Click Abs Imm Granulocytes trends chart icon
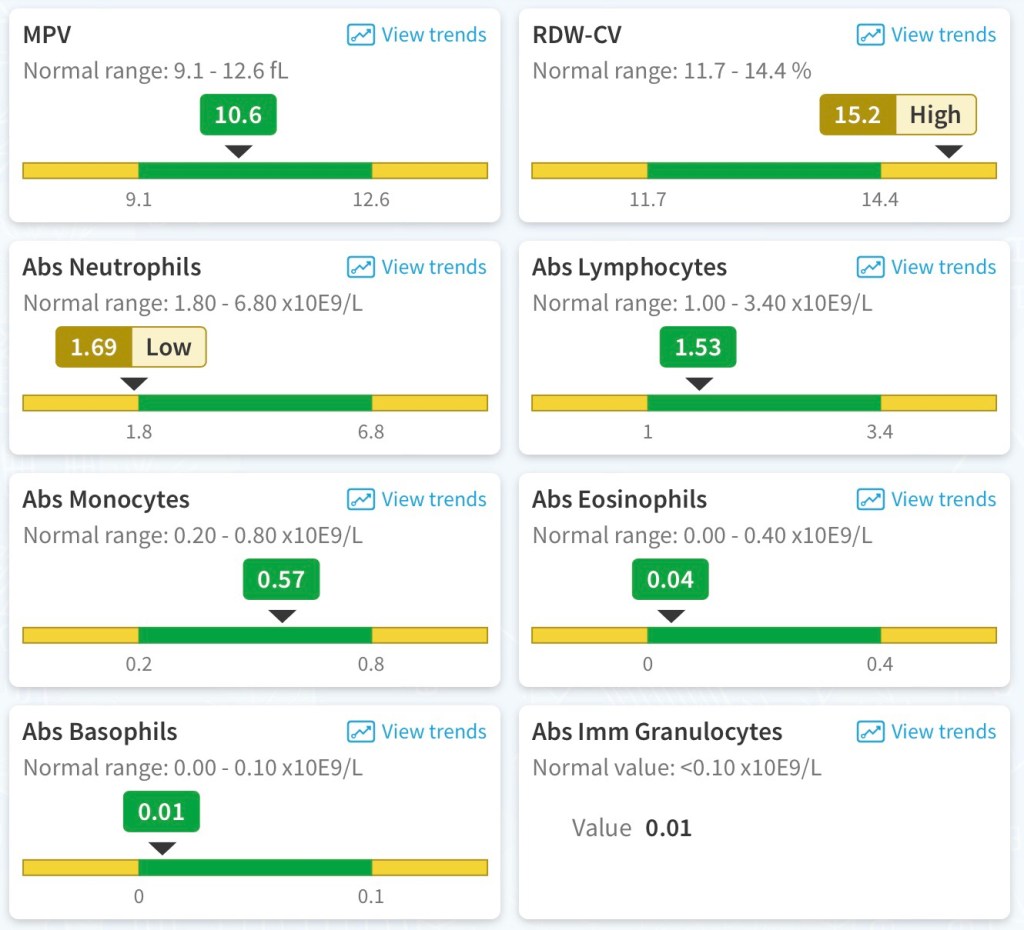1024x930 pixels. [x=870, y=731]
